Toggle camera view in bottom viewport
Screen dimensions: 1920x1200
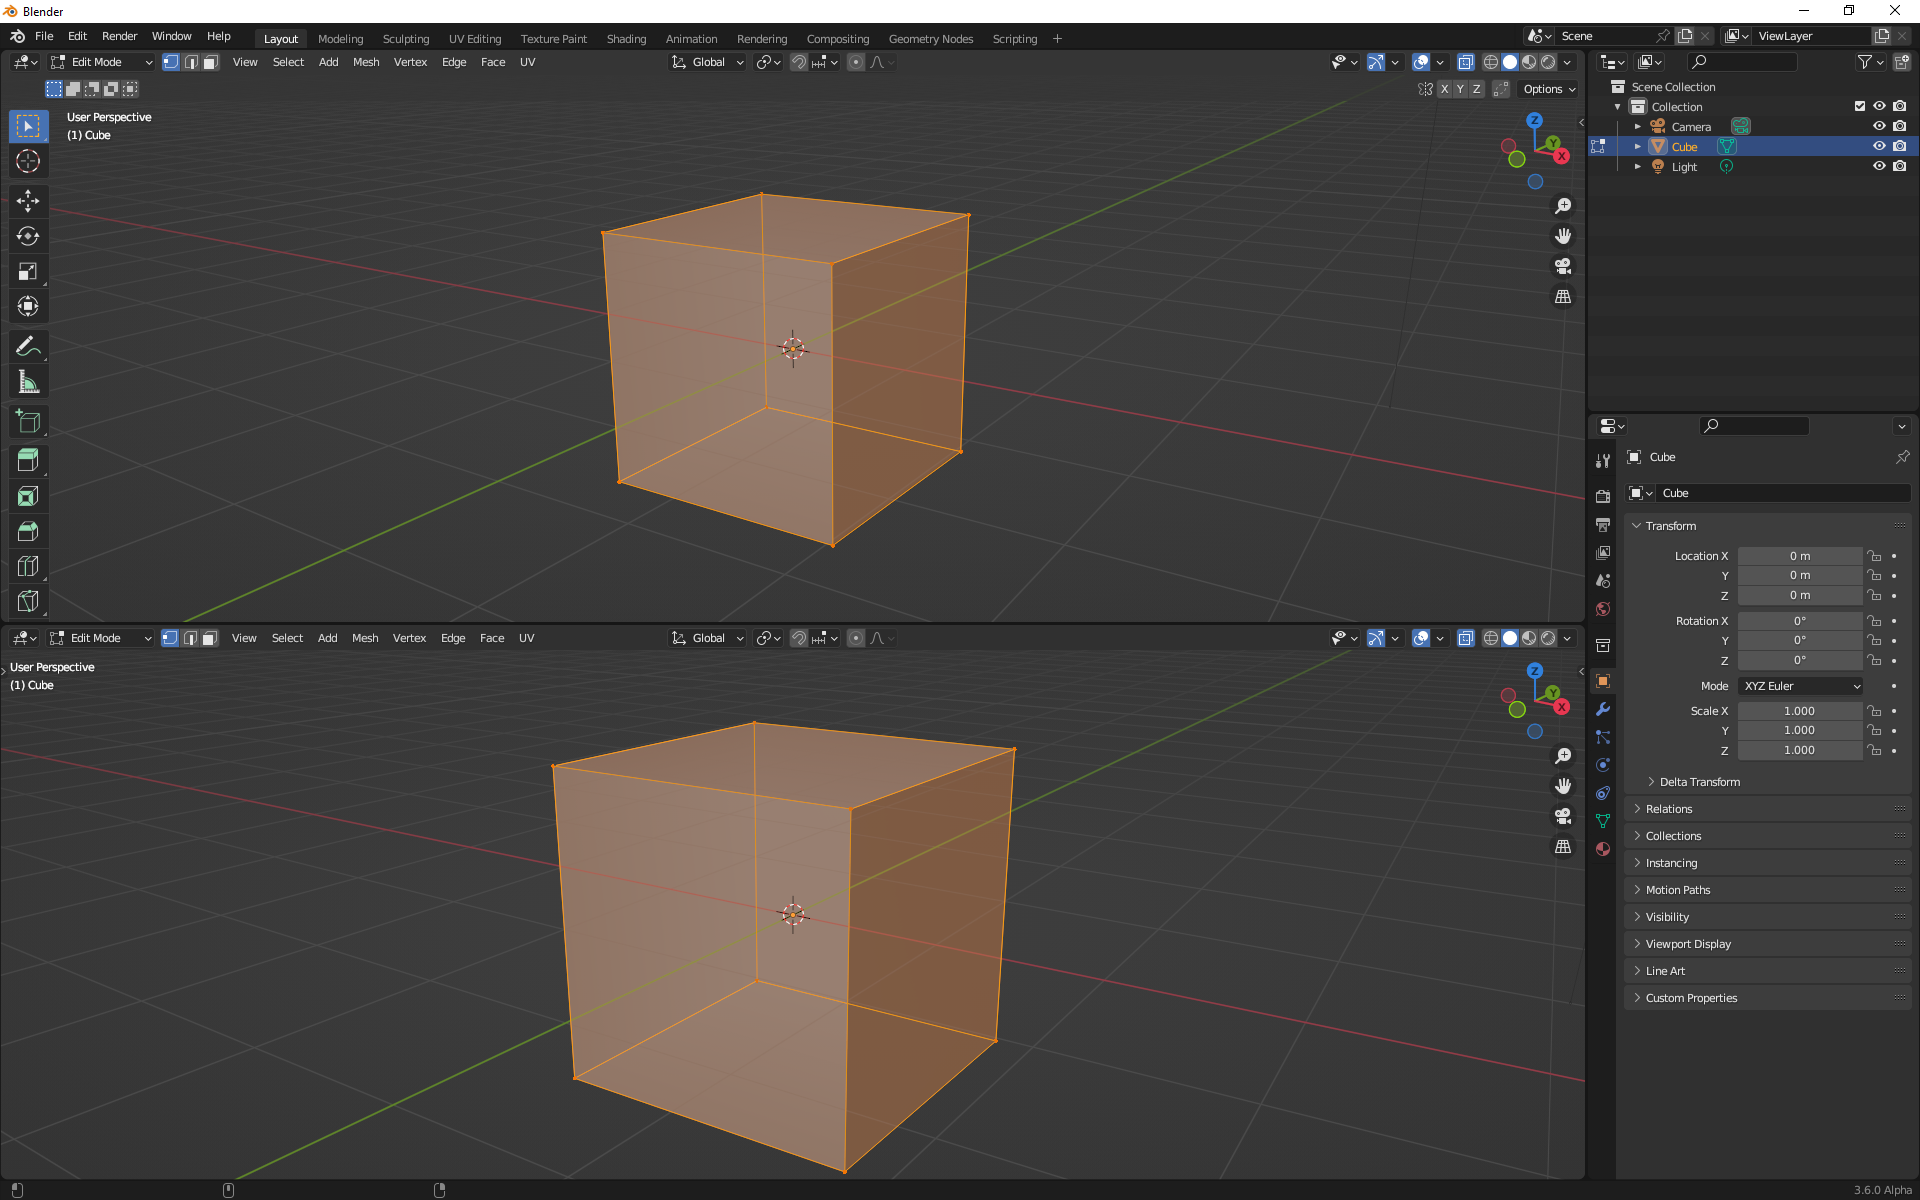click(x=1563, y=816)
